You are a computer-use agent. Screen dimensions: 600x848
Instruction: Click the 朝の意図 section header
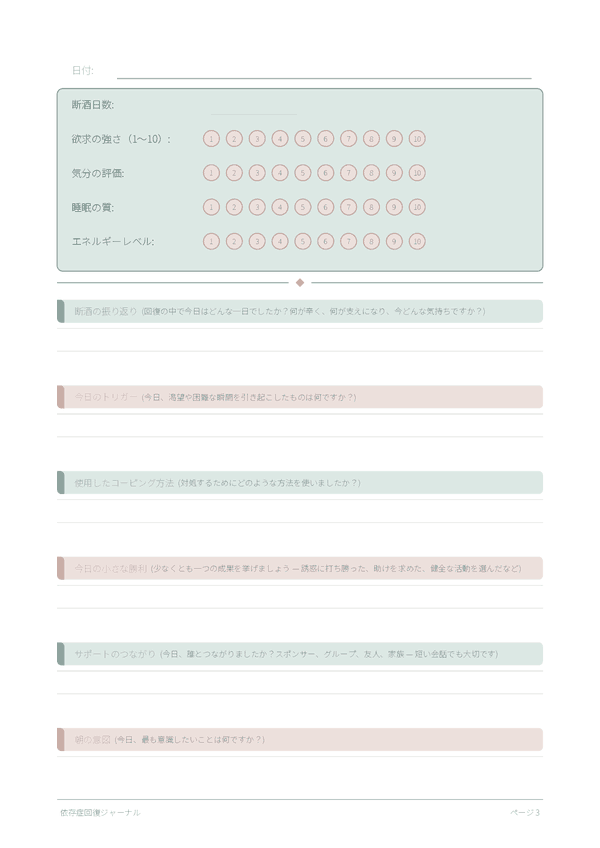click(300, 739)
